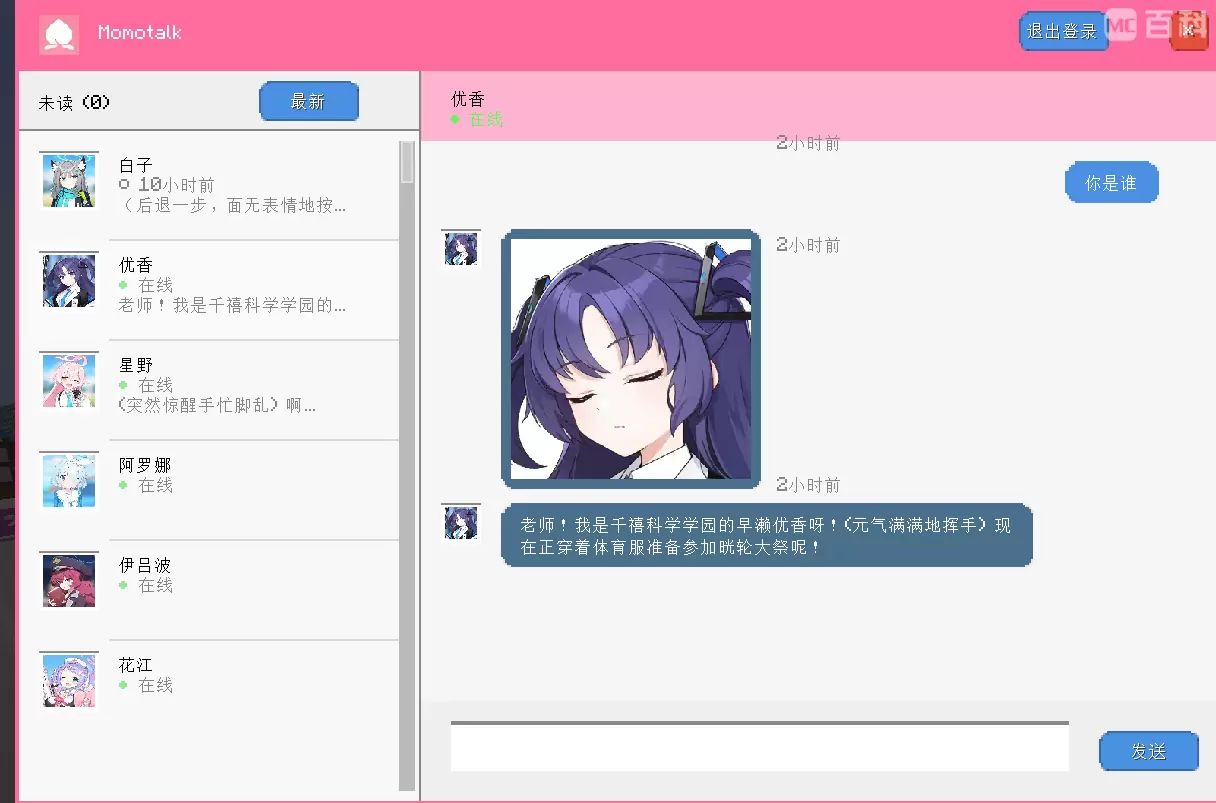The image size is (1216, 803).
Task: Click the small avatar beside the image message
Action: click(x=461, y=248)
